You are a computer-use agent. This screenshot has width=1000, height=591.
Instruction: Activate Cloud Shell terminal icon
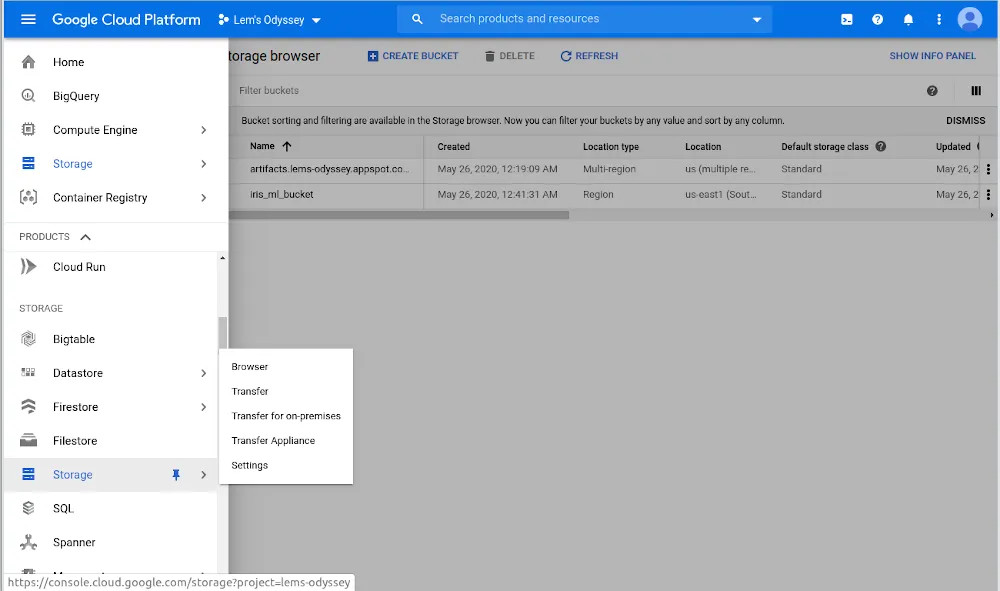846,19
